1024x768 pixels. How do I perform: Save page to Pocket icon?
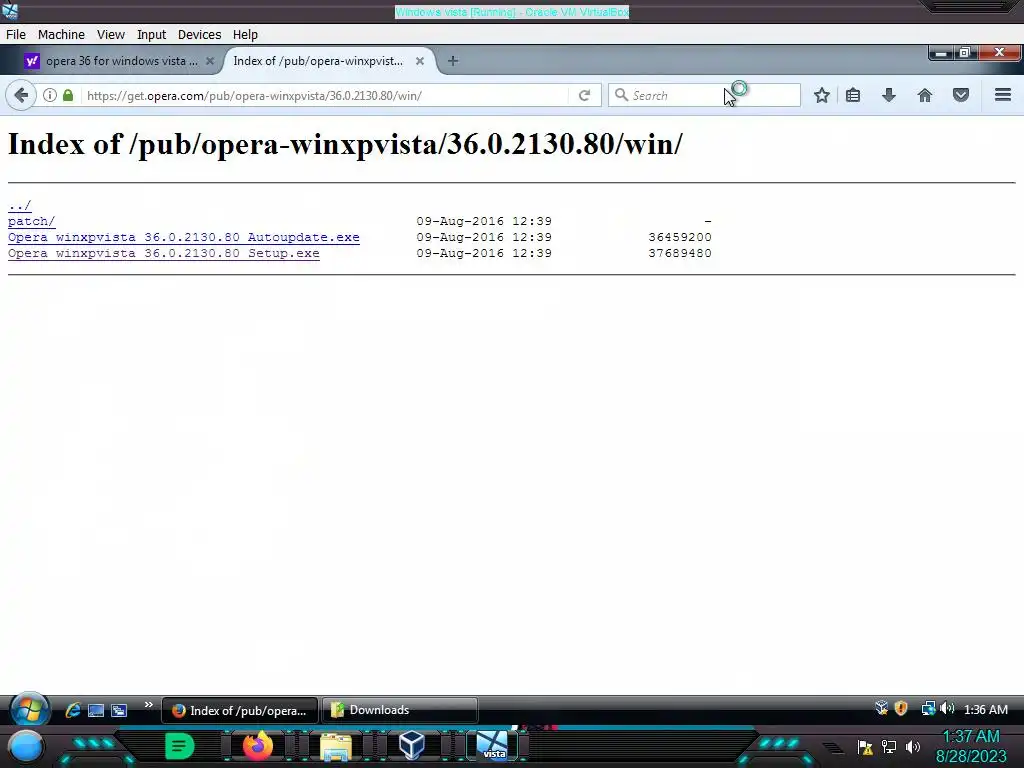(x=961, y=95)
